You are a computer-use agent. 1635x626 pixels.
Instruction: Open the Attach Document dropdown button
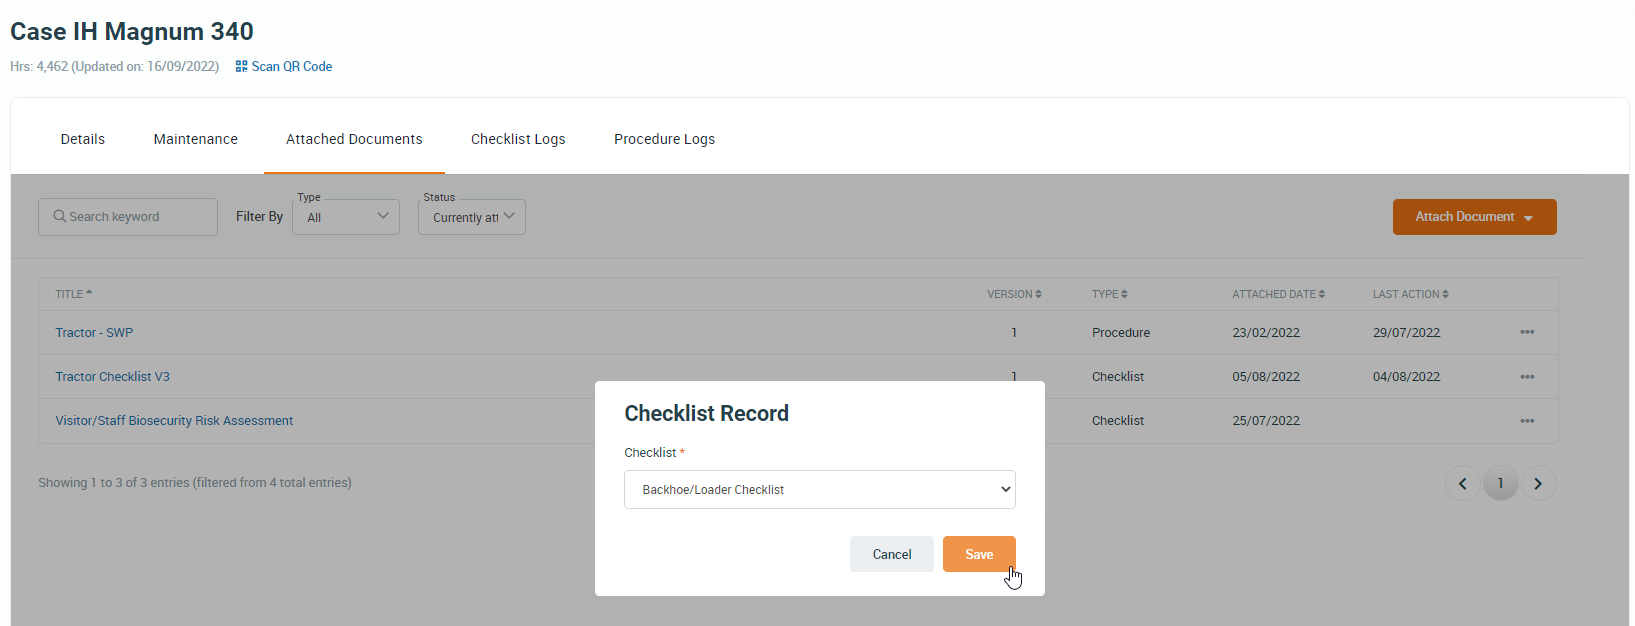click(x=1474, y=217)
